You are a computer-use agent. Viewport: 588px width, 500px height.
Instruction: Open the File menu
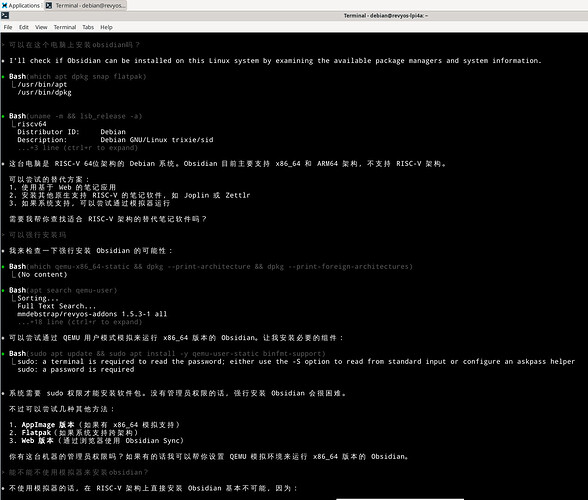tap(8, 27)
